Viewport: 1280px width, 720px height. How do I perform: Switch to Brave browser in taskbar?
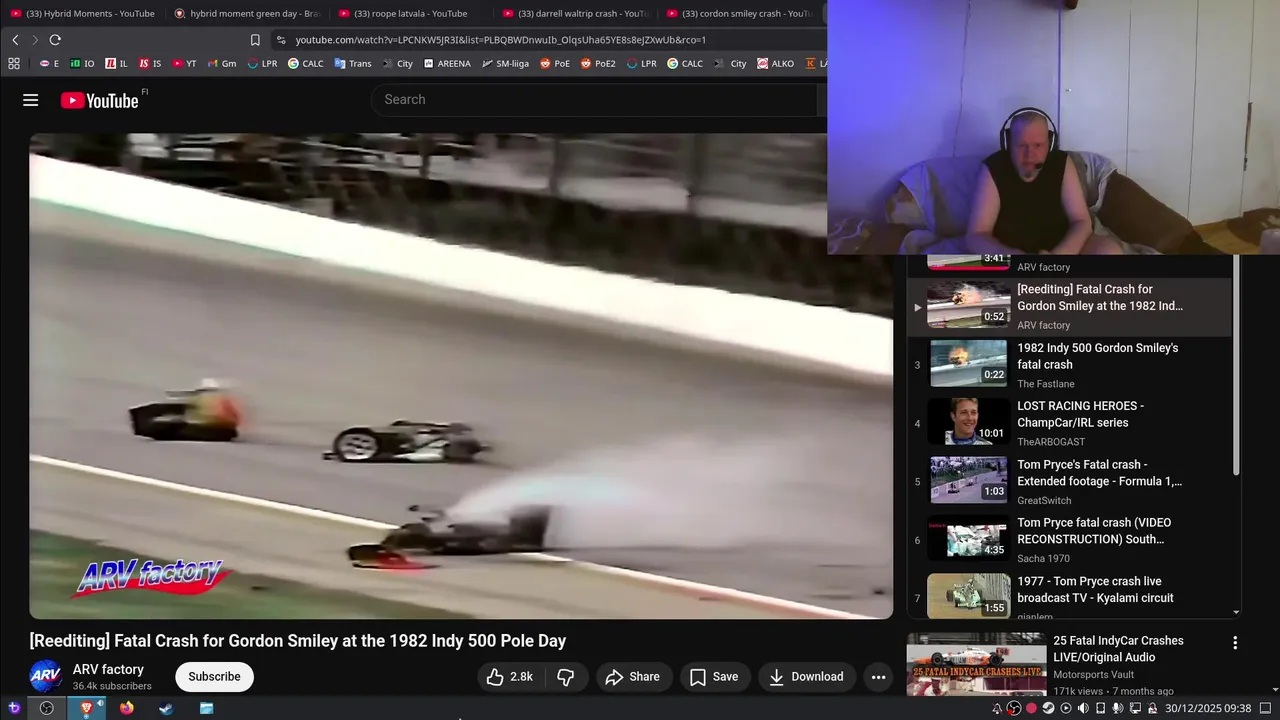pos(86,708)
